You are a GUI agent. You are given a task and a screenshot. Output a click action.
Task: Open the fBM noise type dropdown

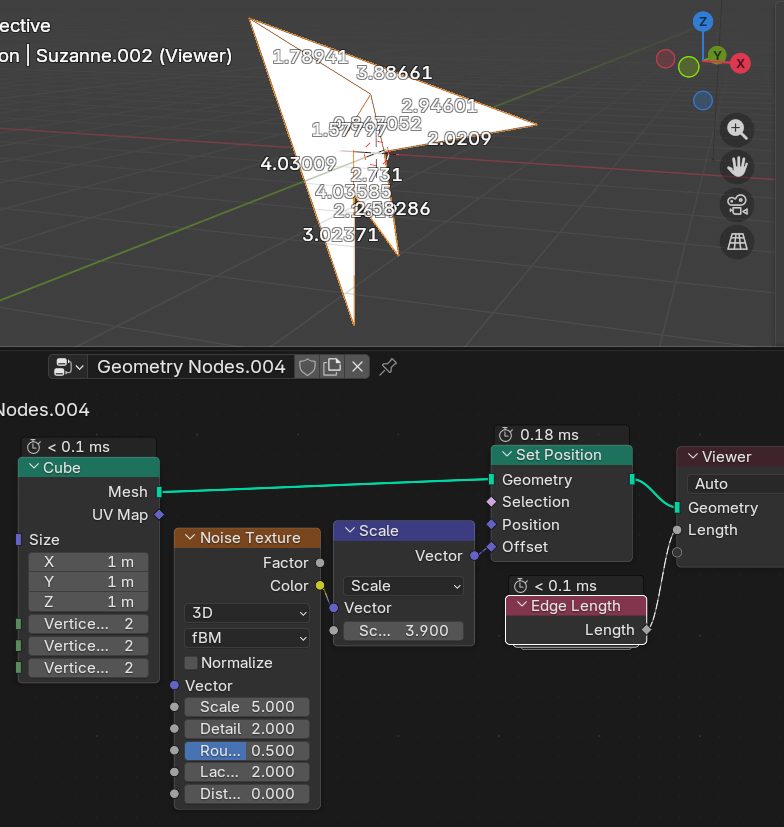247,637
